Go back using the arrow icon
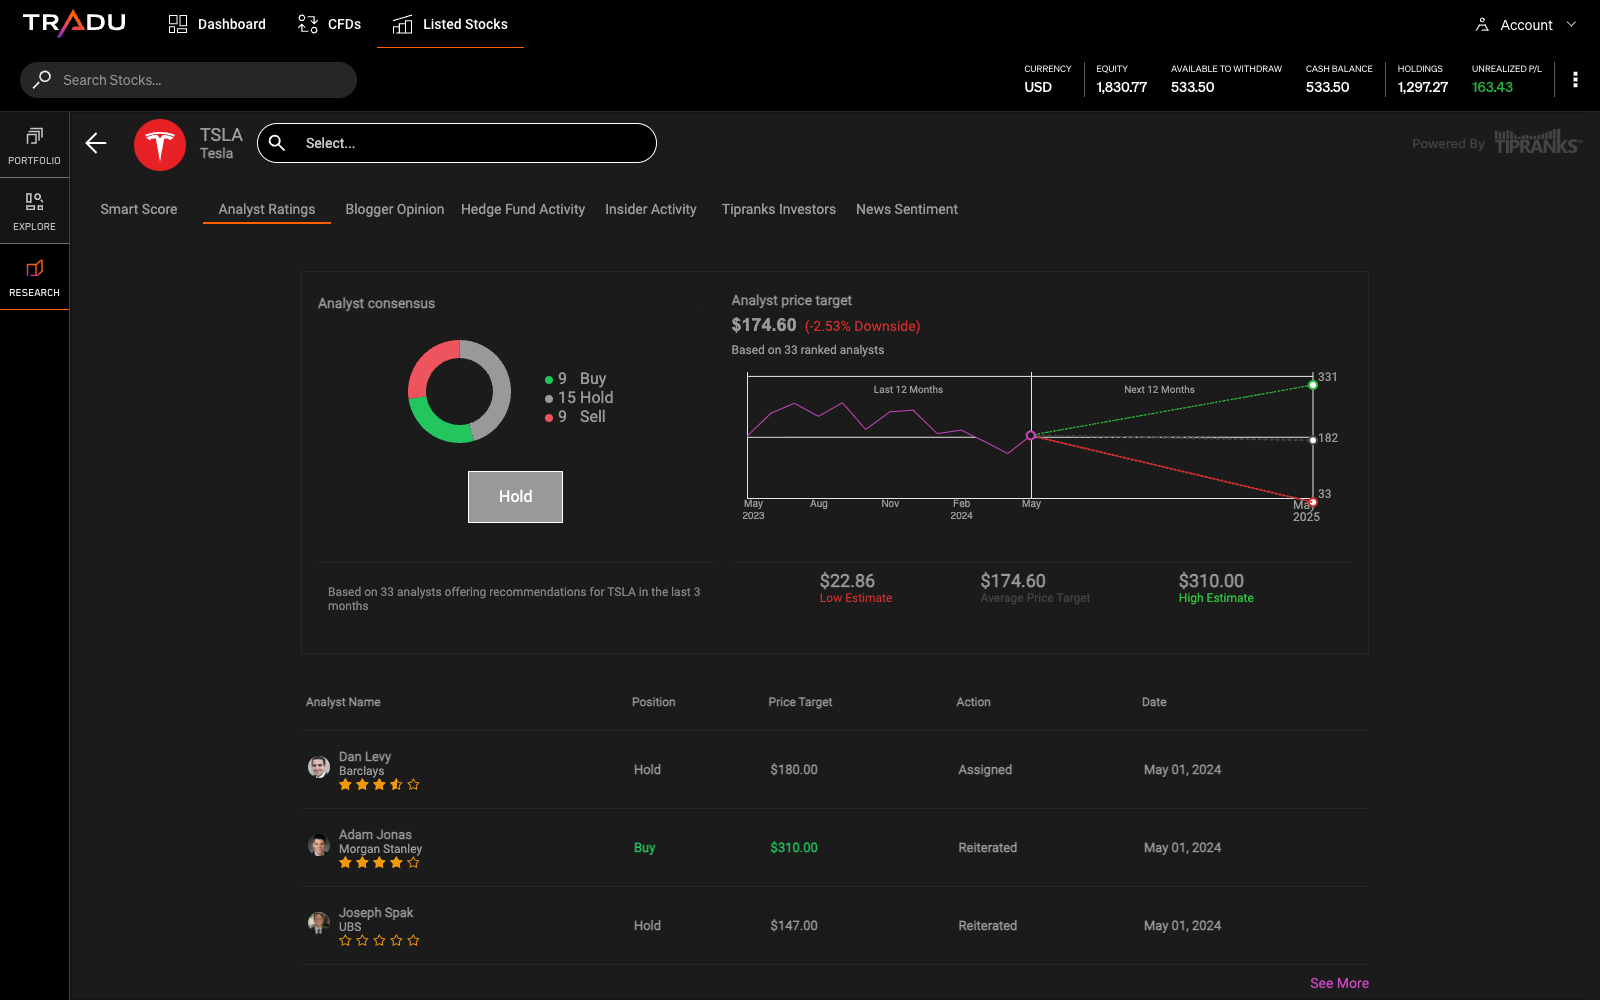The width and height of the screenshot is (1600, 1000). 96,143
